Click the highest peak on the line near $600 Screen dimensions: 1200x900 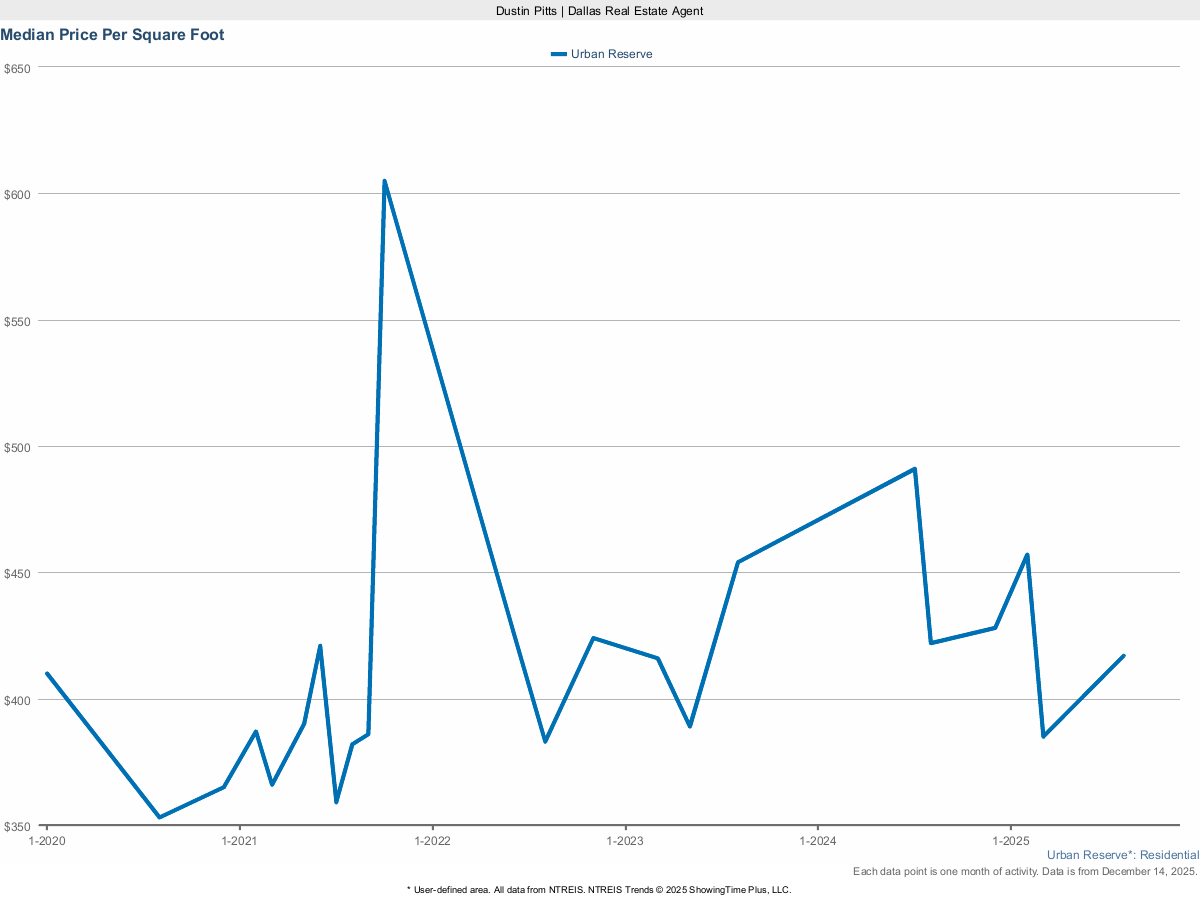pos(385,182)
